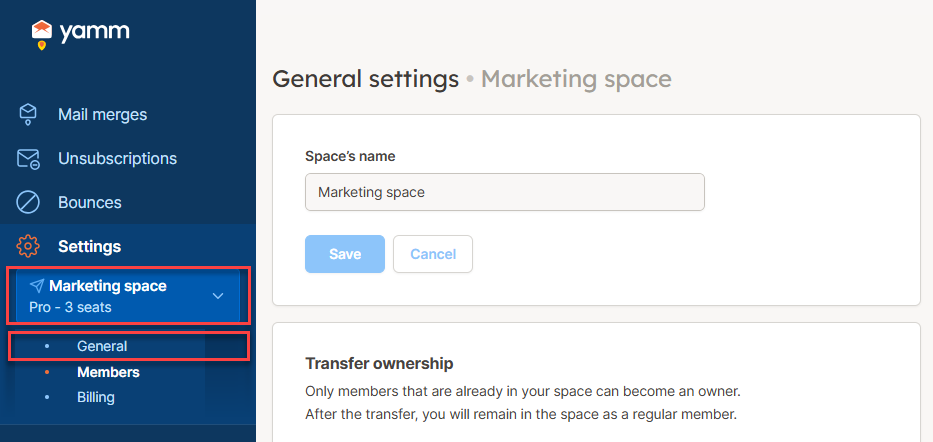The width and height of the screenshot is (933, 442).
Task: Click the orange bullet beside Members
Action: tap(47, 372)
